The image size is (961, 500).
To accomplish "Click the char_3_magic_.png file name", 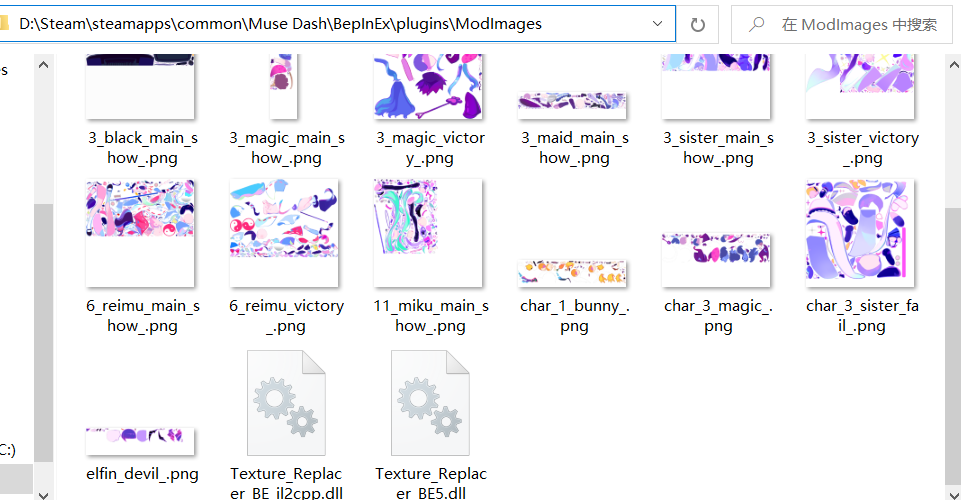I will tap(718, 316).
